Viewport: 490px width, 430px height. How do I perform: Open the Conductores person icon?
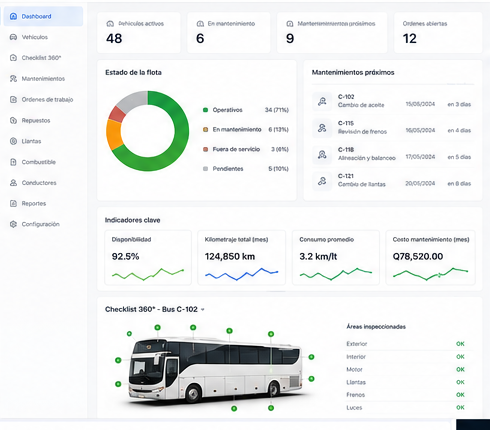tap(13, 183)
